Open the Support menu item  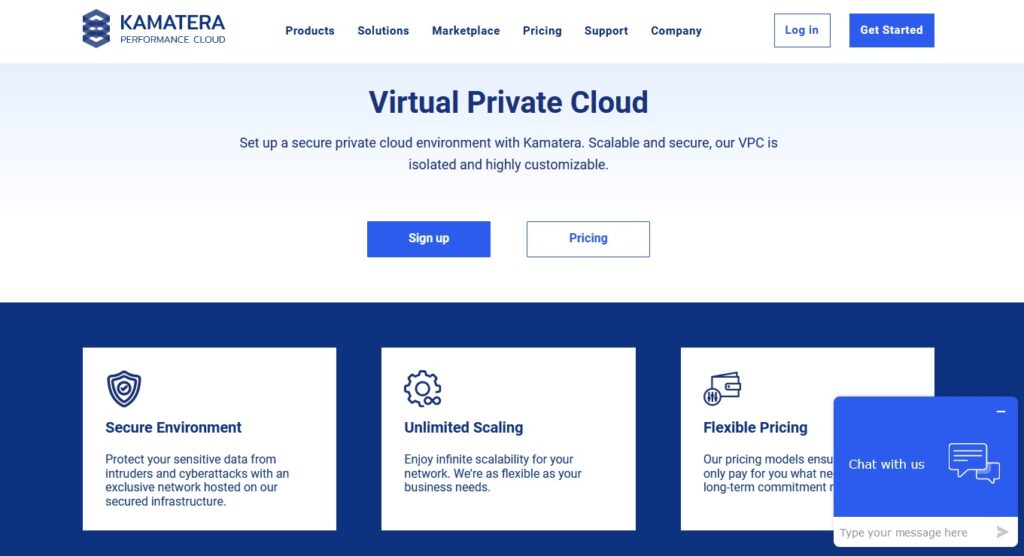coord(606,31)
